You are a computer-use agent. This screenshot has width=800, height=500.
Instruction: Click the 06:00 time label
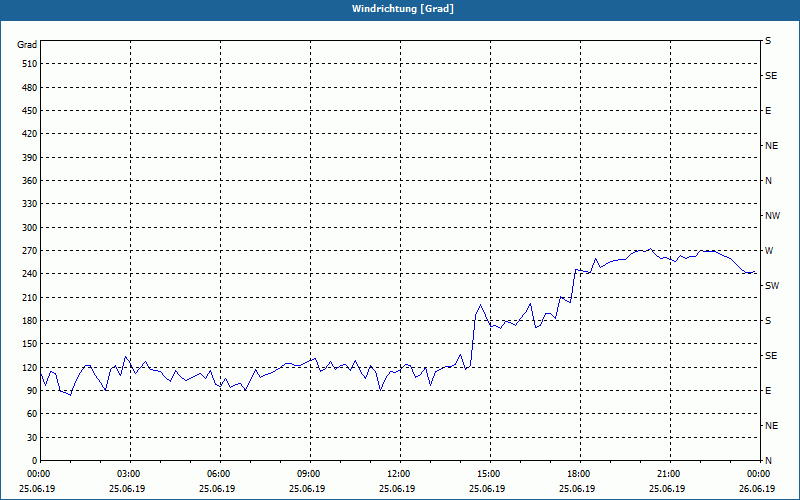(220, 474)
